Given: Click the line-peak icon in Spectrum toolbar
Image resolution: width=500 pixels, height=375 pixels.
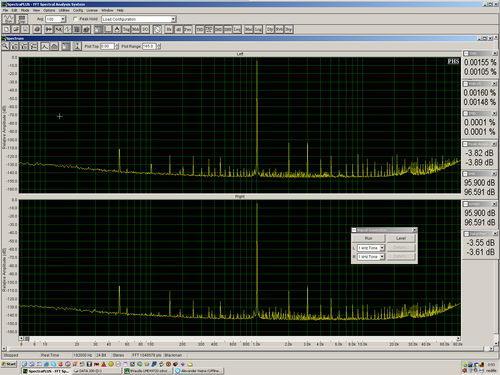Looking at the screenshot, I should [x=45, y=46].
